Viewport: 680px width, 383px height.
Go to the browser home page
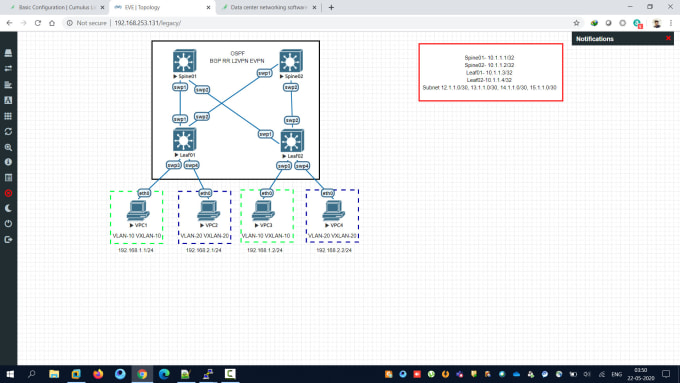52,23
